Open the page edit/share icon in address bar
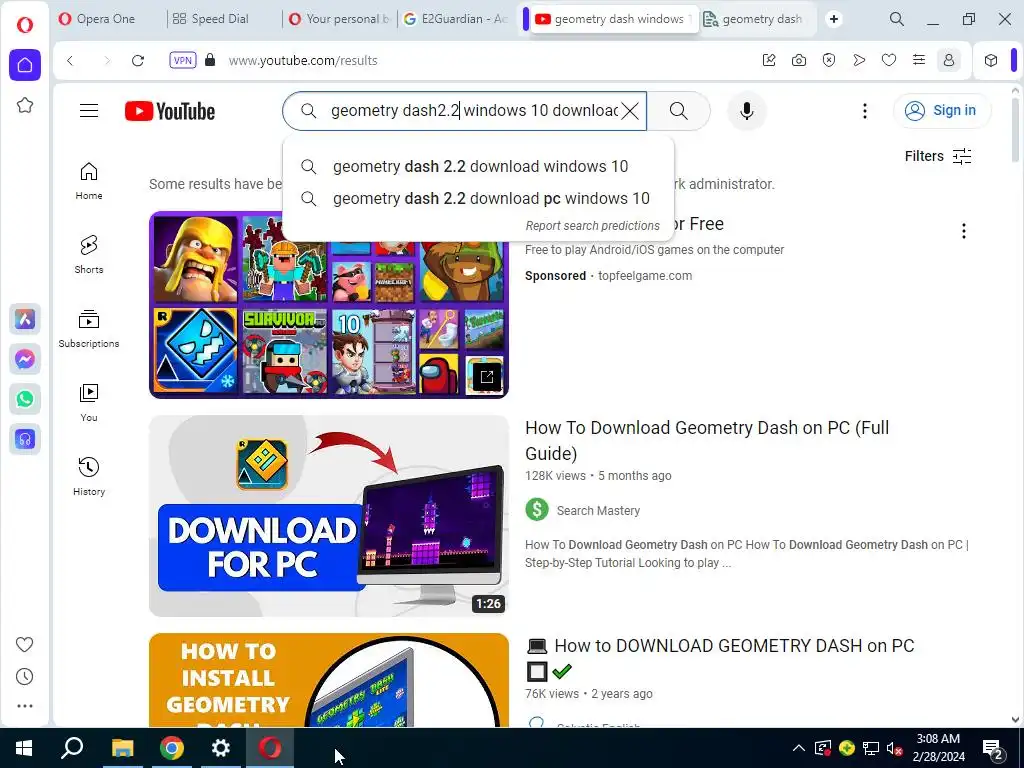Screen dimensions: 1024x768 point(769,61)
